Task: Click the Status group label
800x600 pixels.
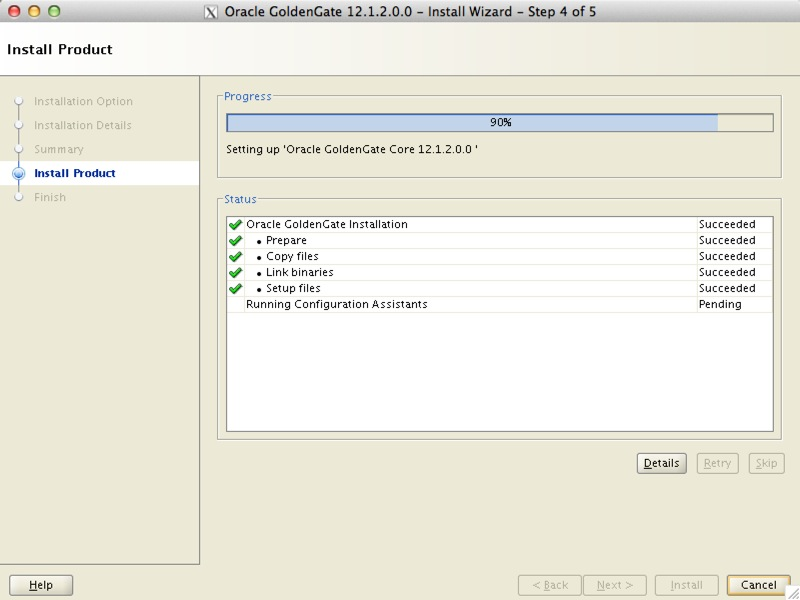Action: (x=240, y=199)
